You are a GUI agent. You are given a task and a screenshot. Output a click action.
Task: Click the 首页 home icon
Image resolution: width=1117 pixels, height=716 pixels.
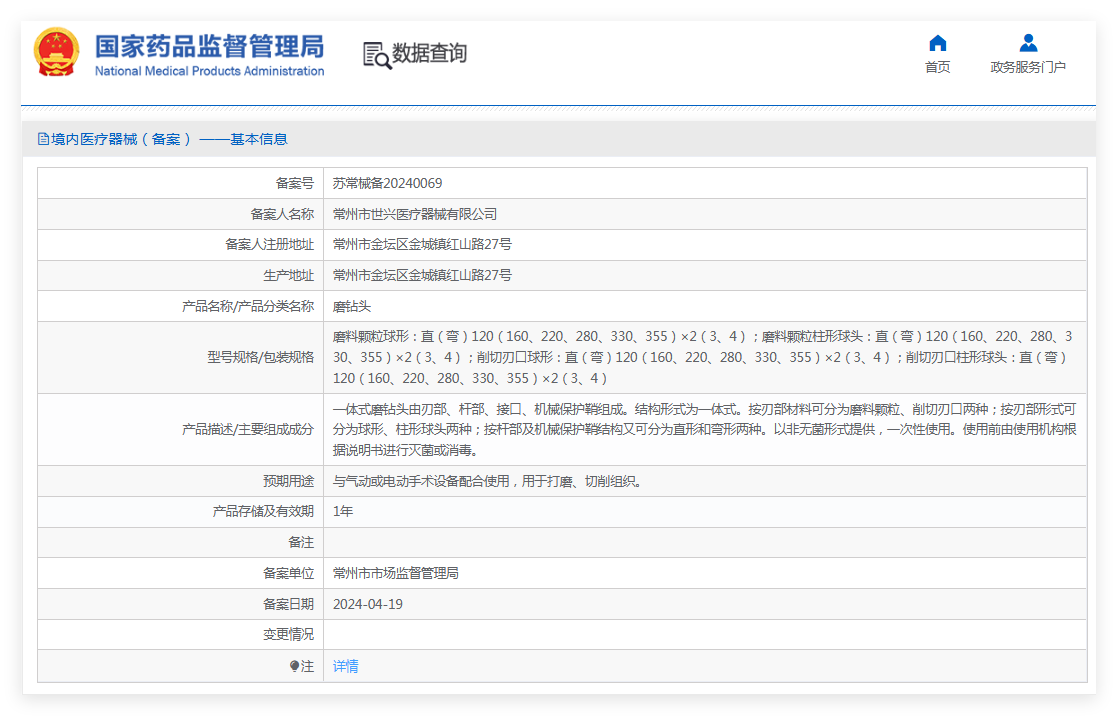(x=937, y=43)
